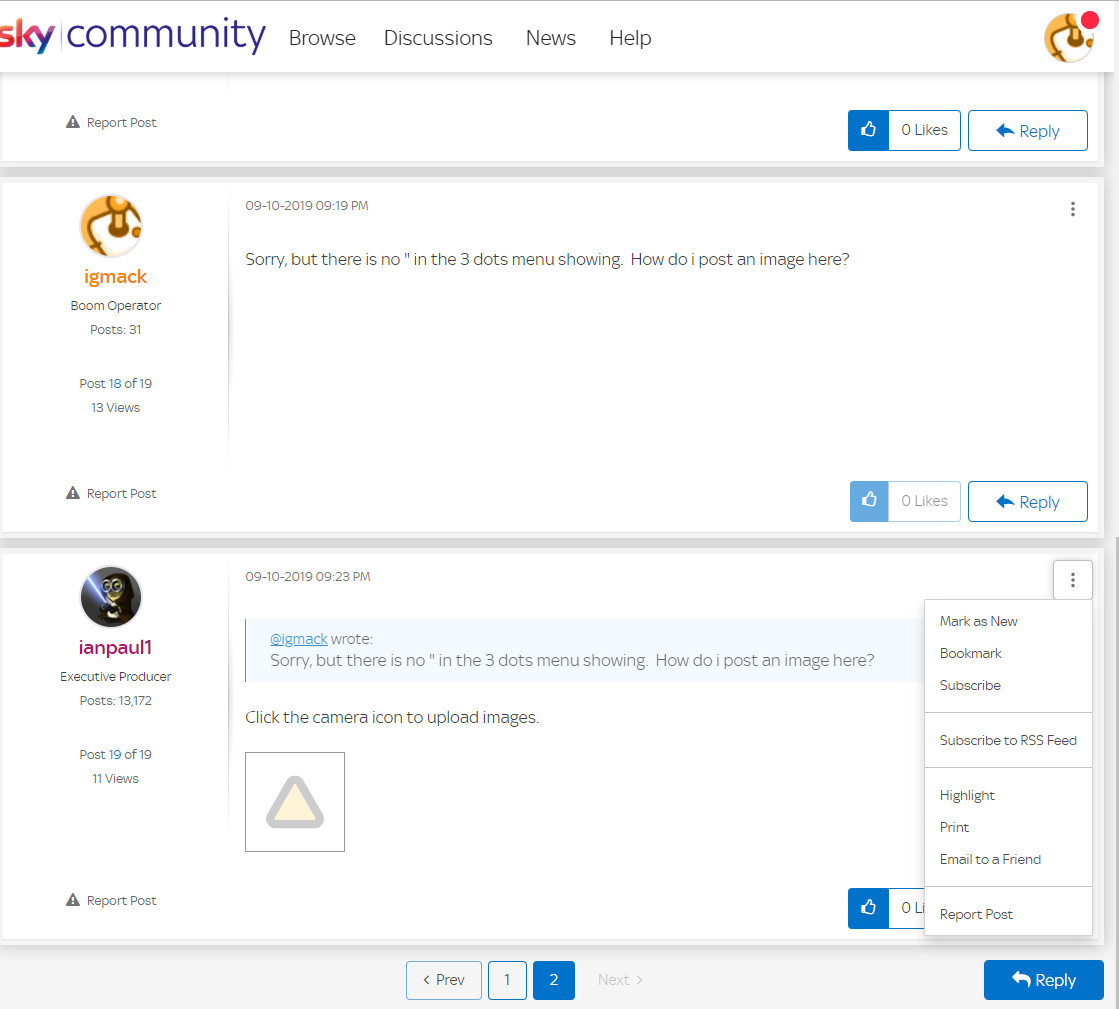This screenshot has height=1009, width=1119.
Task: Close the three-dots menu on ianpaul1's post
Action: click(x=1072, y=580)
